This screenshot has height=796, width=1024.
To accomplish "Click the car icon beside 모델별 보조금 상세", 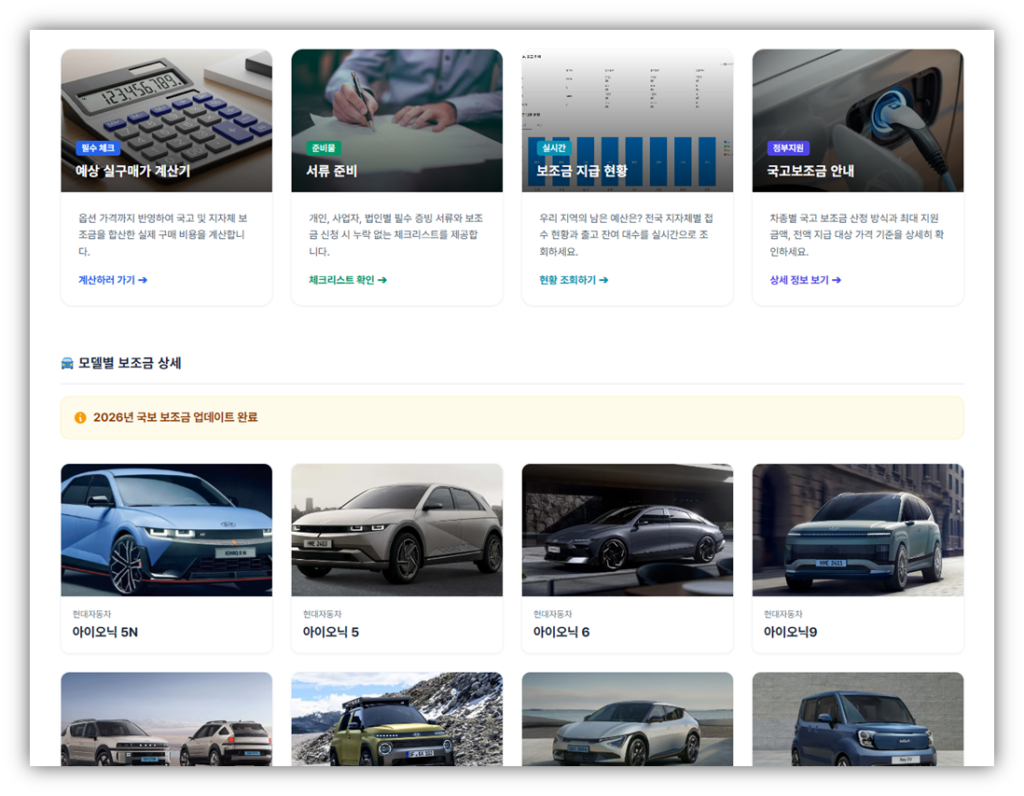I will (67, 363).
